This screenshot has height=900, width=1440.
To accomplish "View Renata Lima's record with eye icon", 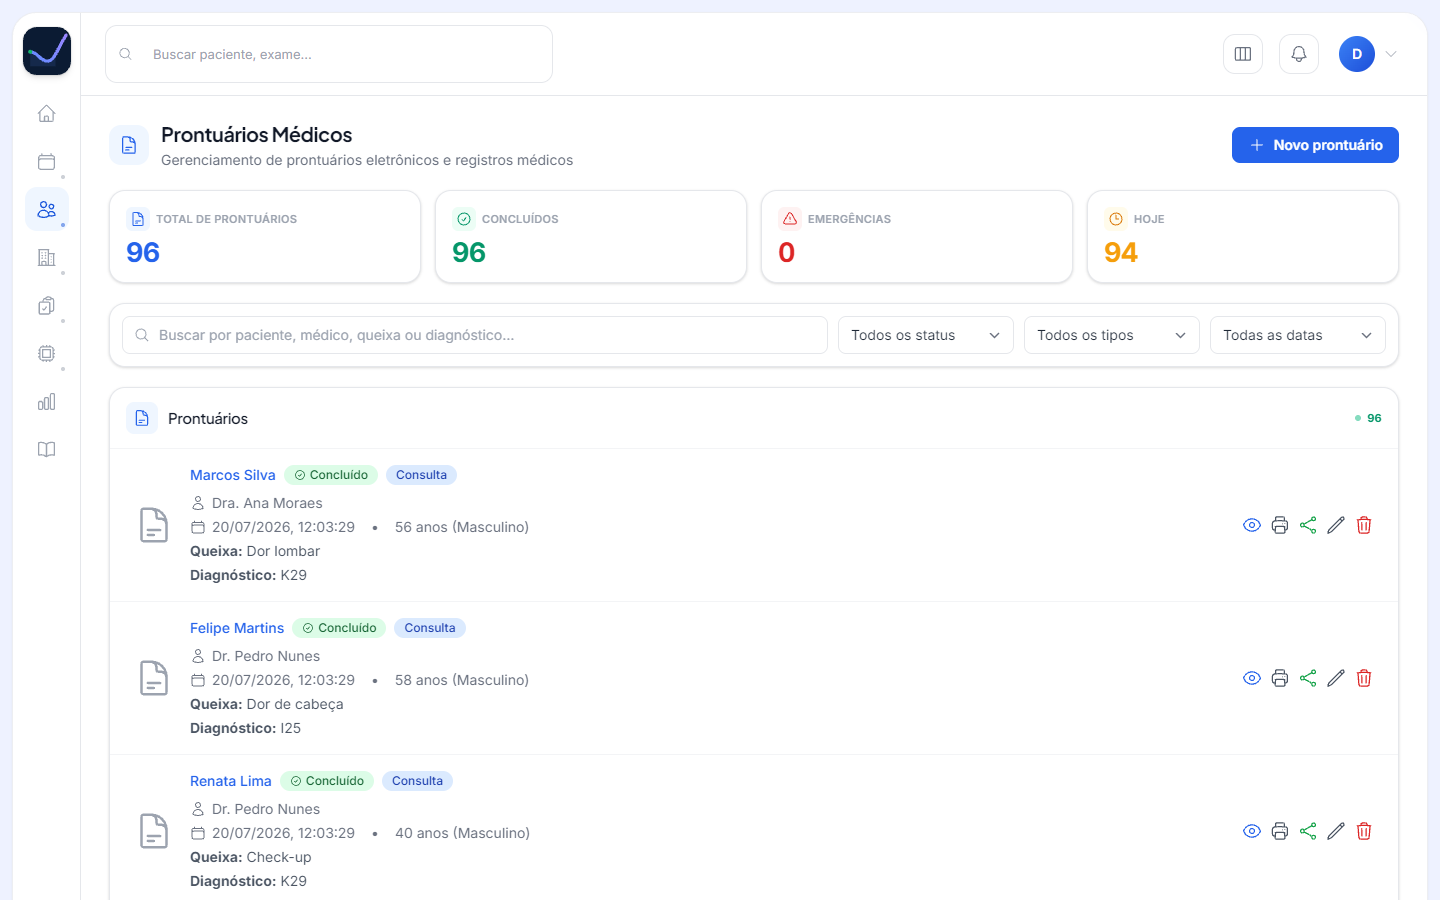I will click(1252, 831).
